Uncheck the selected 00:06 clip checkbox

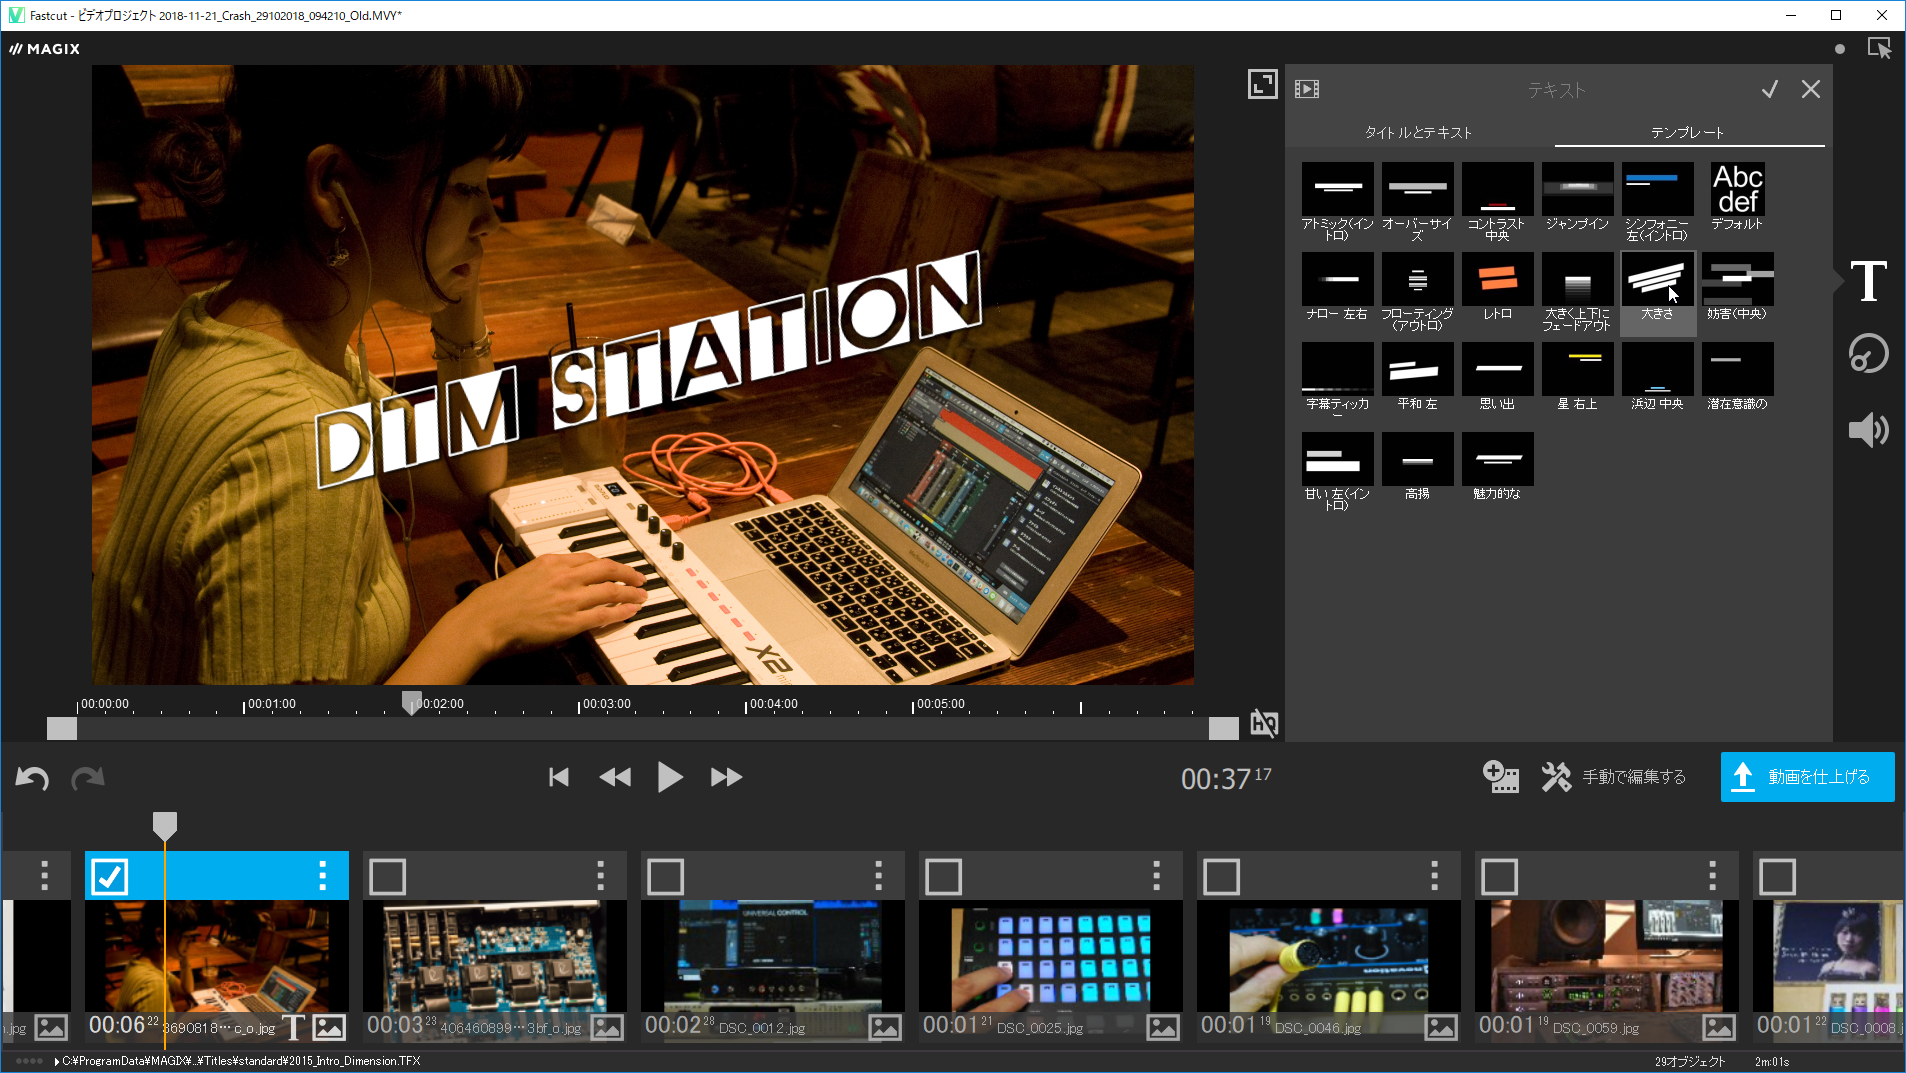coord(110,877)
